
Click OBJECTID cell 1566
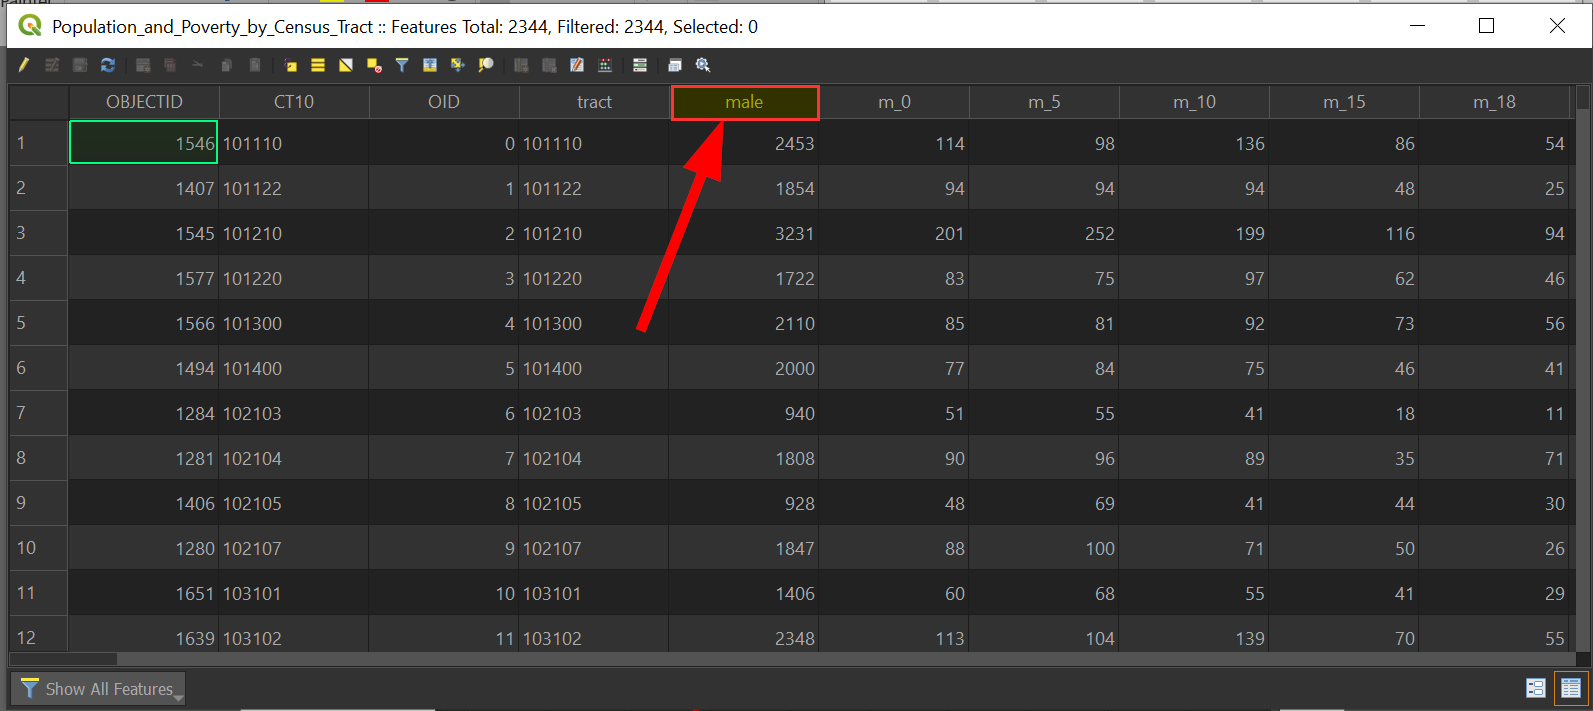point(144,323)
